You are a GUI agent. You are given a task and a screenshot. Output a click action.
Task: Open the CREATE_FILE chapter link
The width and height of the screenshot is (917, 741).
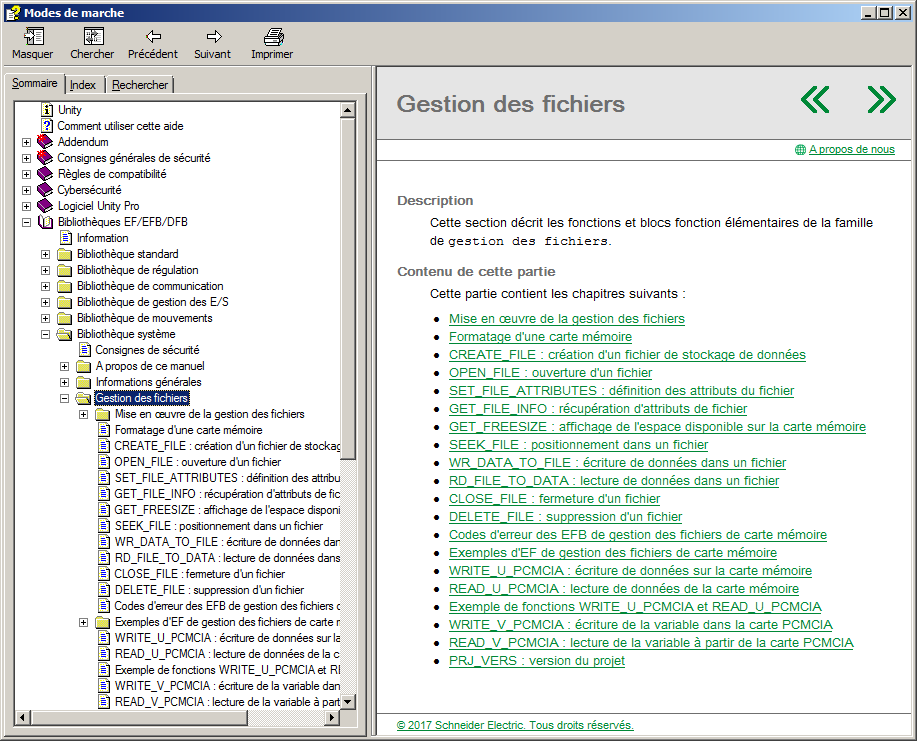pos(627,355)
